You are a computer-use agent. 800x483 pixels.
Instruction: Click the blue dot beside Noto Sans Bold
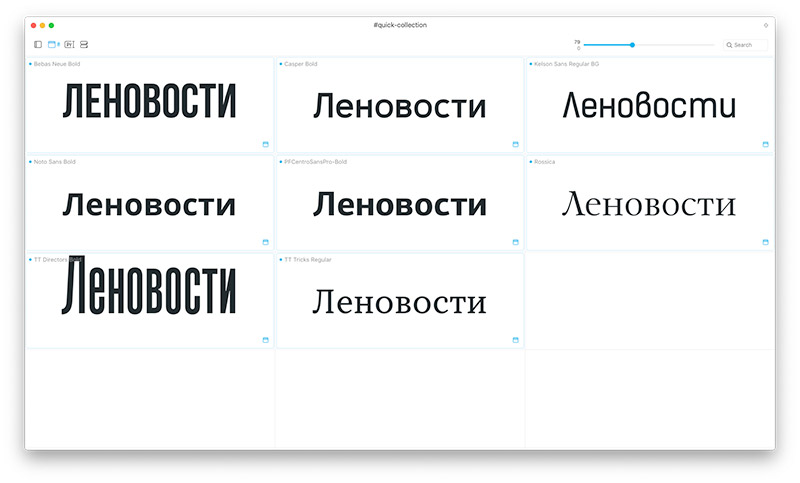click(x=30, y=162)
